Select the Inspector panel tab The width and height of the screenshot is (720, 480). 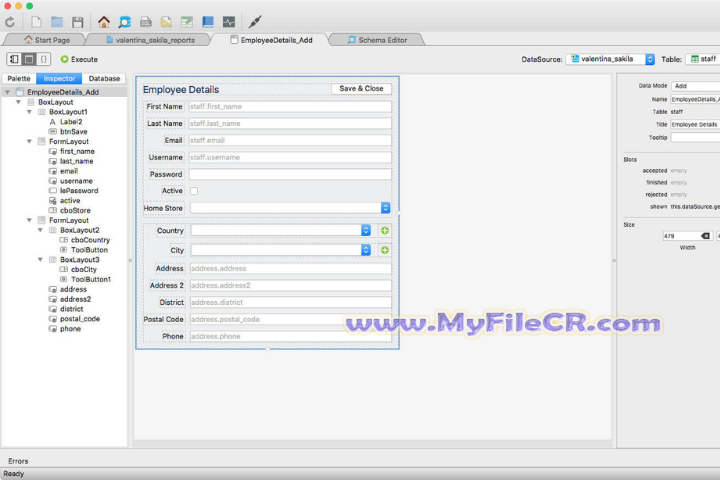coord(59,79)
